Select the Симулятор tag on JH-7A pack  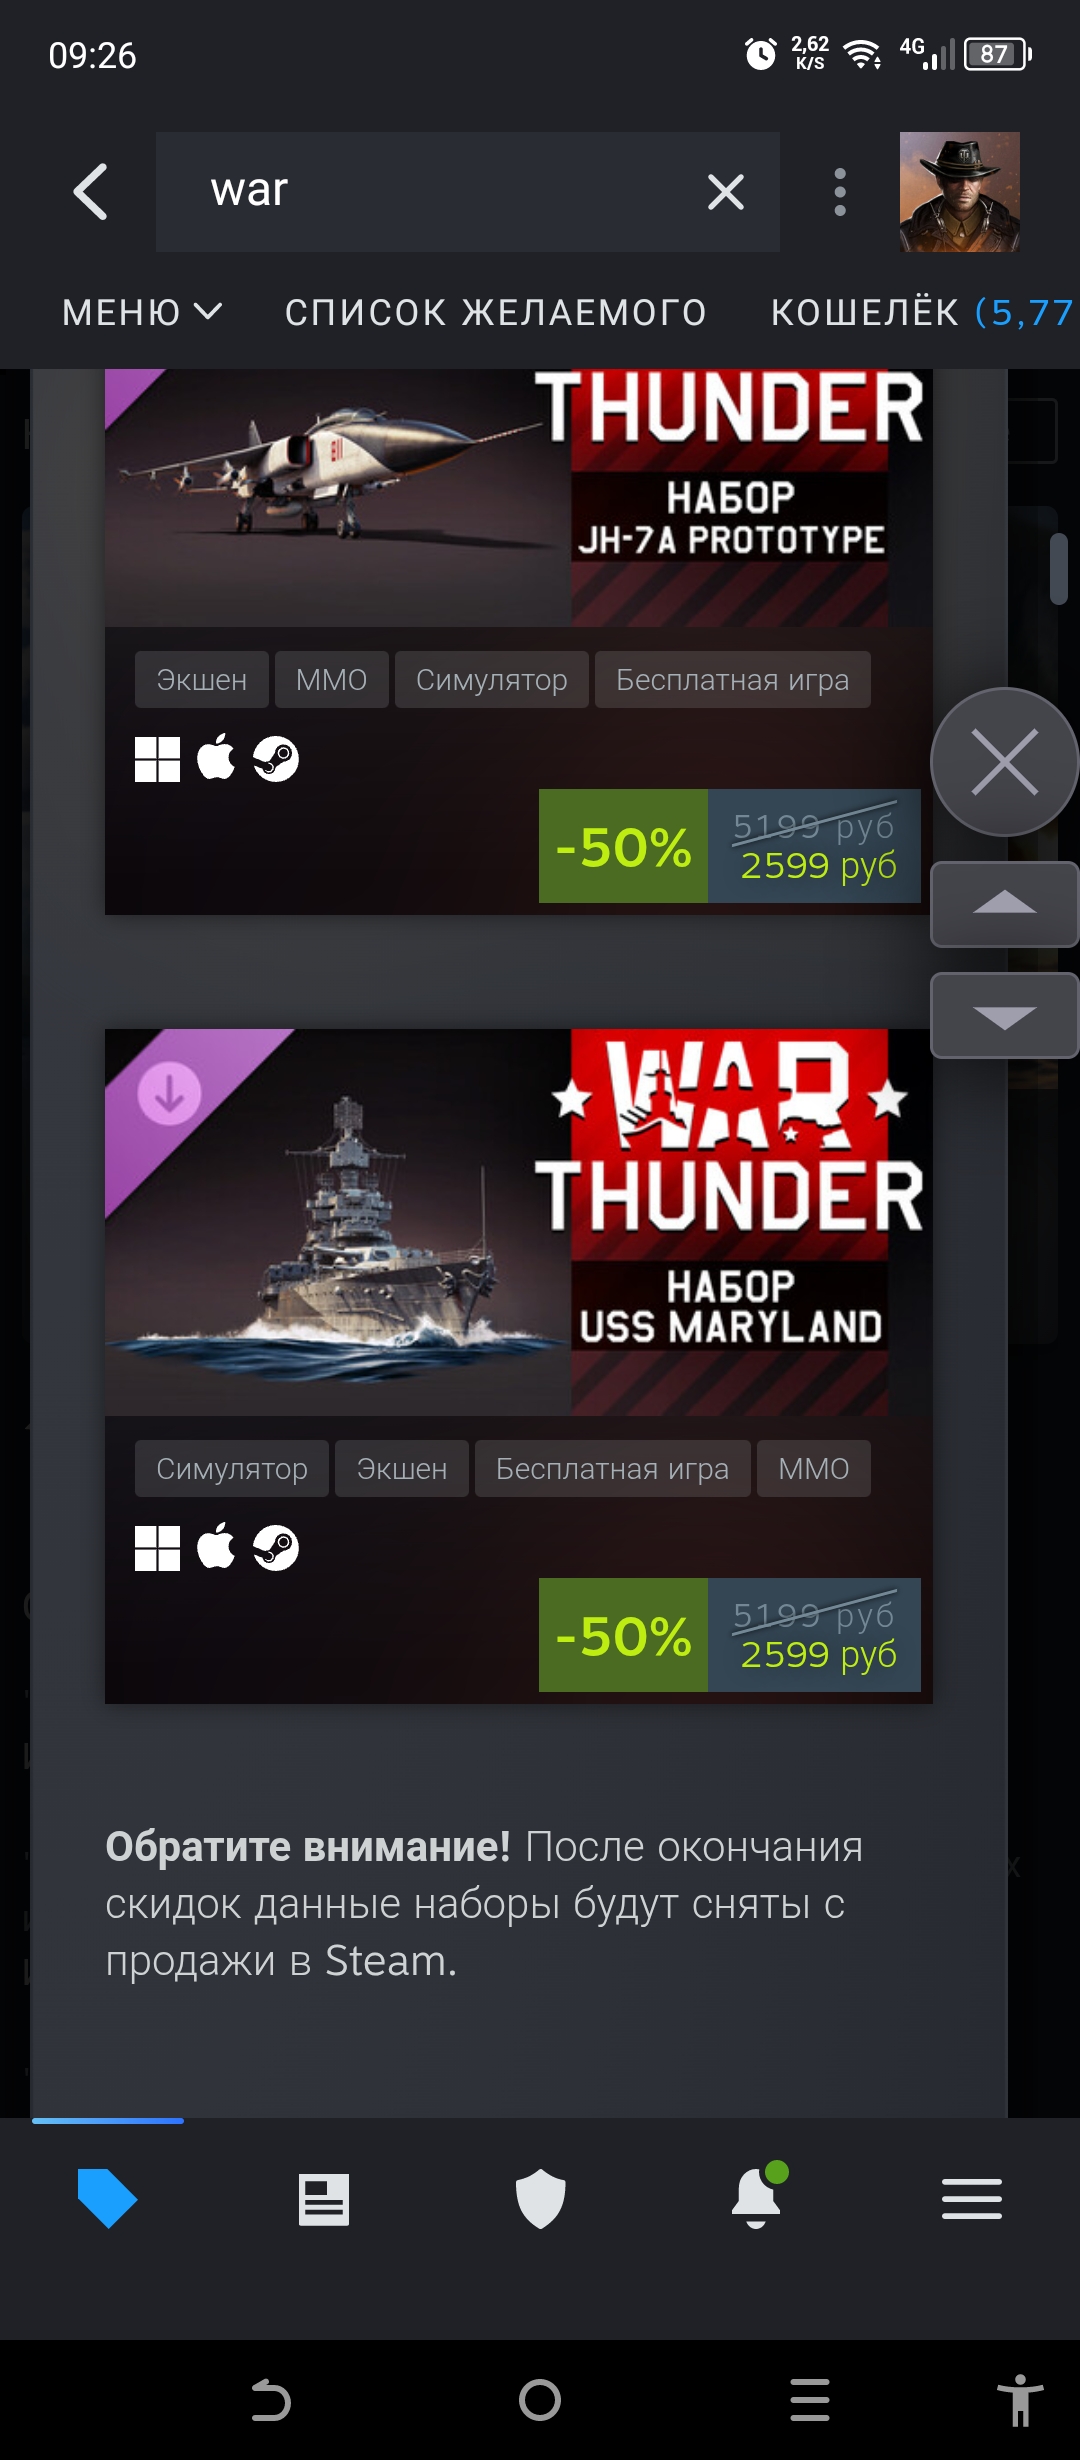[x=491, y=680]
